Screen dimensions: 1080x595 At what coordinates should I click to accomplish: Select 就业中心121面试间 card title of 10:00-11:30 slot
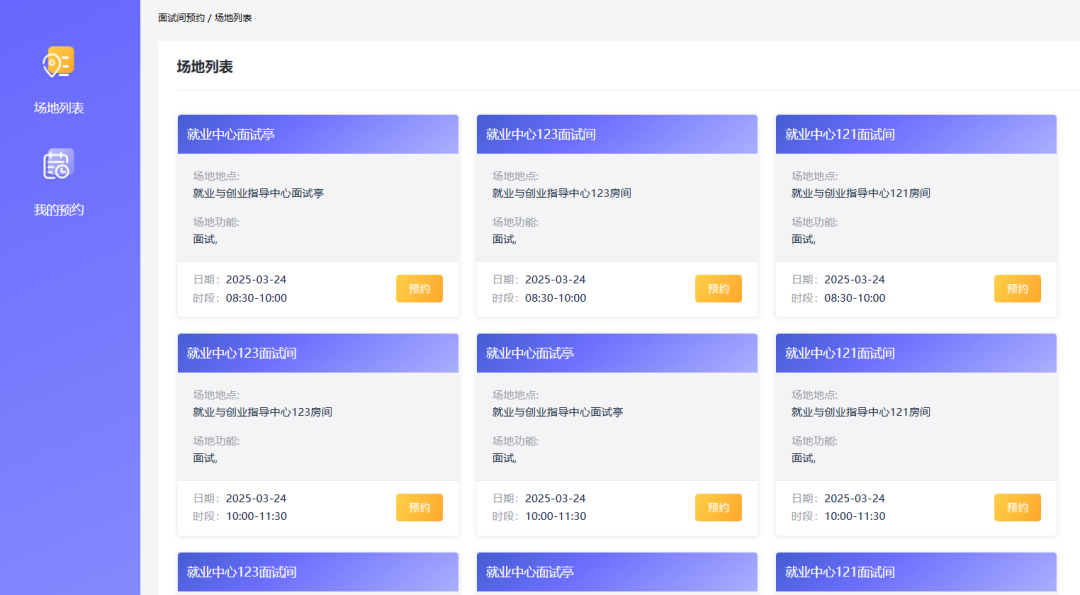(840, 353)
